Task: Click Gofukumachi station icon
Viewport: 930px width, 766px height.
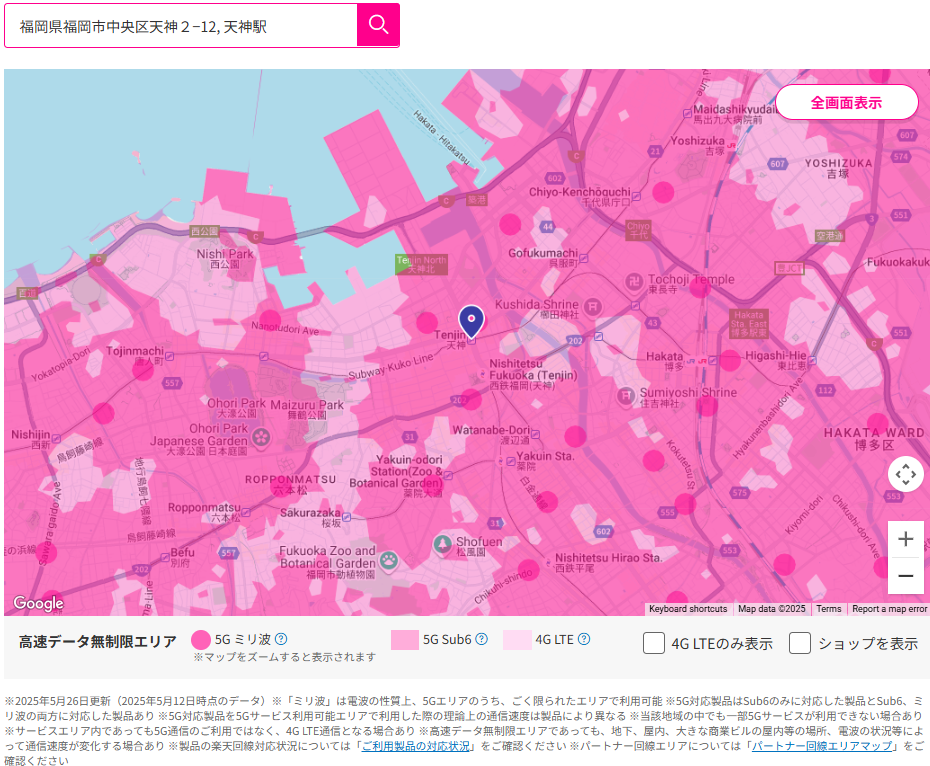Action: 584,258
